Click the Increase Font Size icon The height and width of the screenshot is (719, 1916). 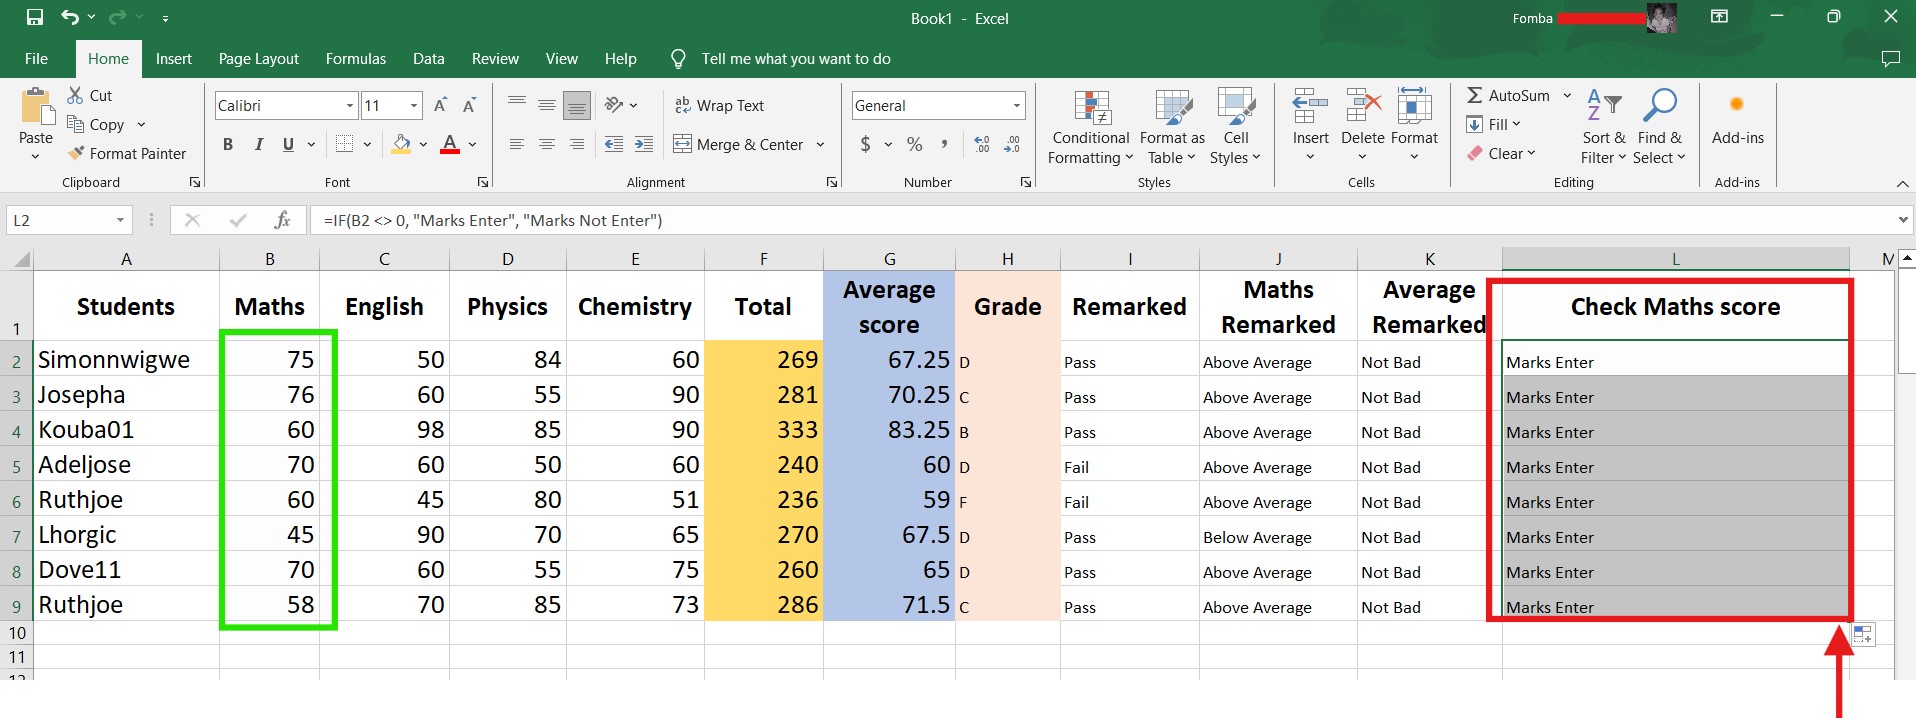pyautogui.click(x=440, y=105)
